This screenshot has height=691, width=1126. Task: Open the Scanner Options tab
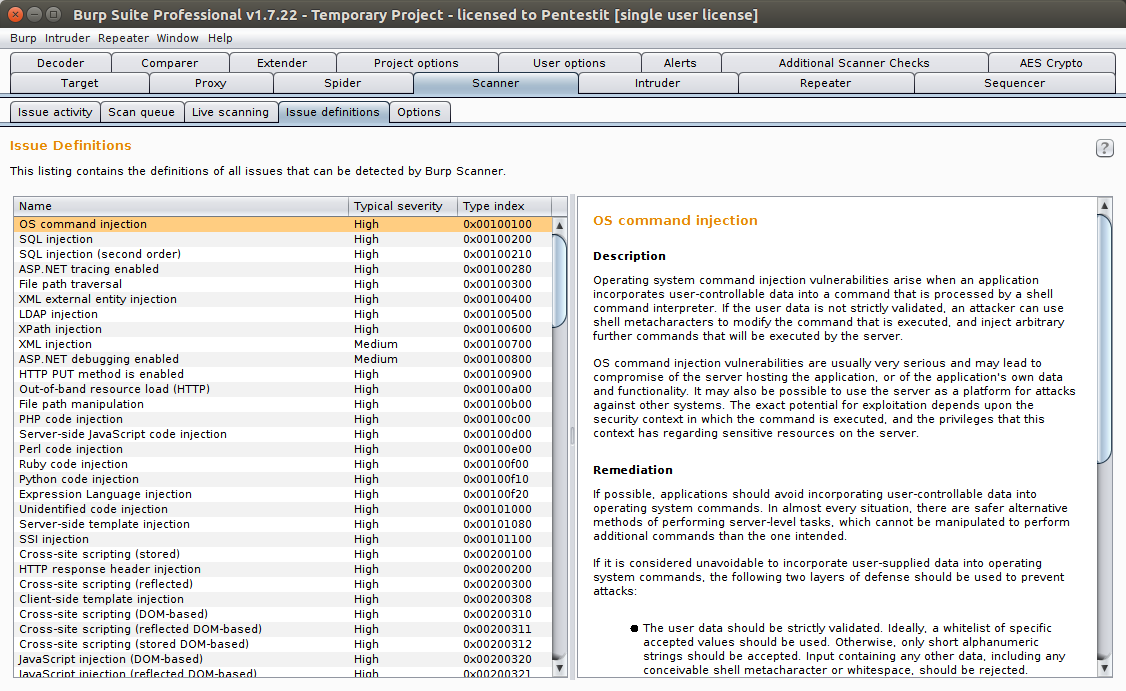click(419, 112)
